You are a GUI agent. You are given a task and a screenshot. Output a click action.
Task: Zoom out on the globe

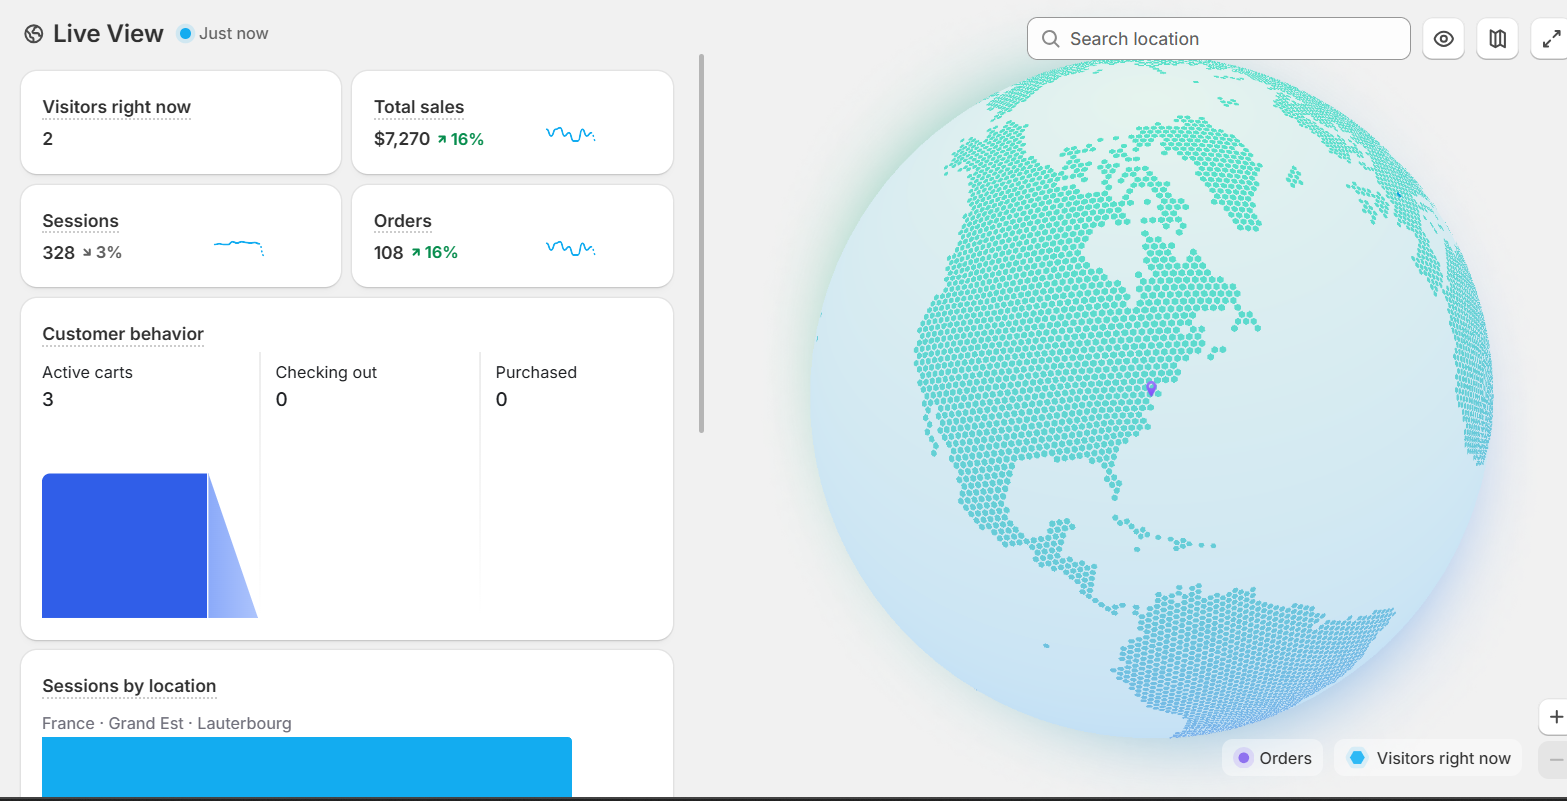click(1555, 760)
